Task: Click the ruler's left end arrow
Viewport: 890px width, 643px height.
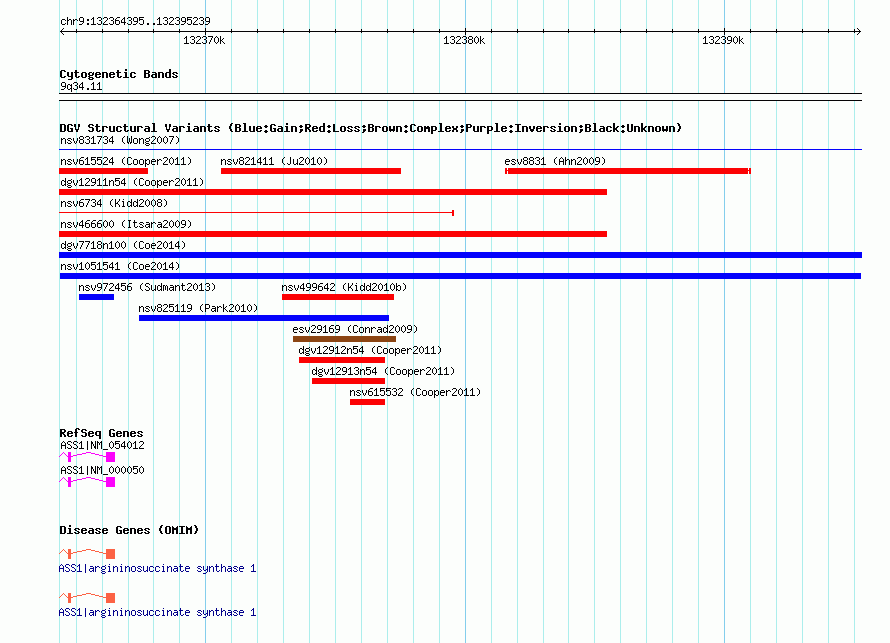Action: pos(62,32)
